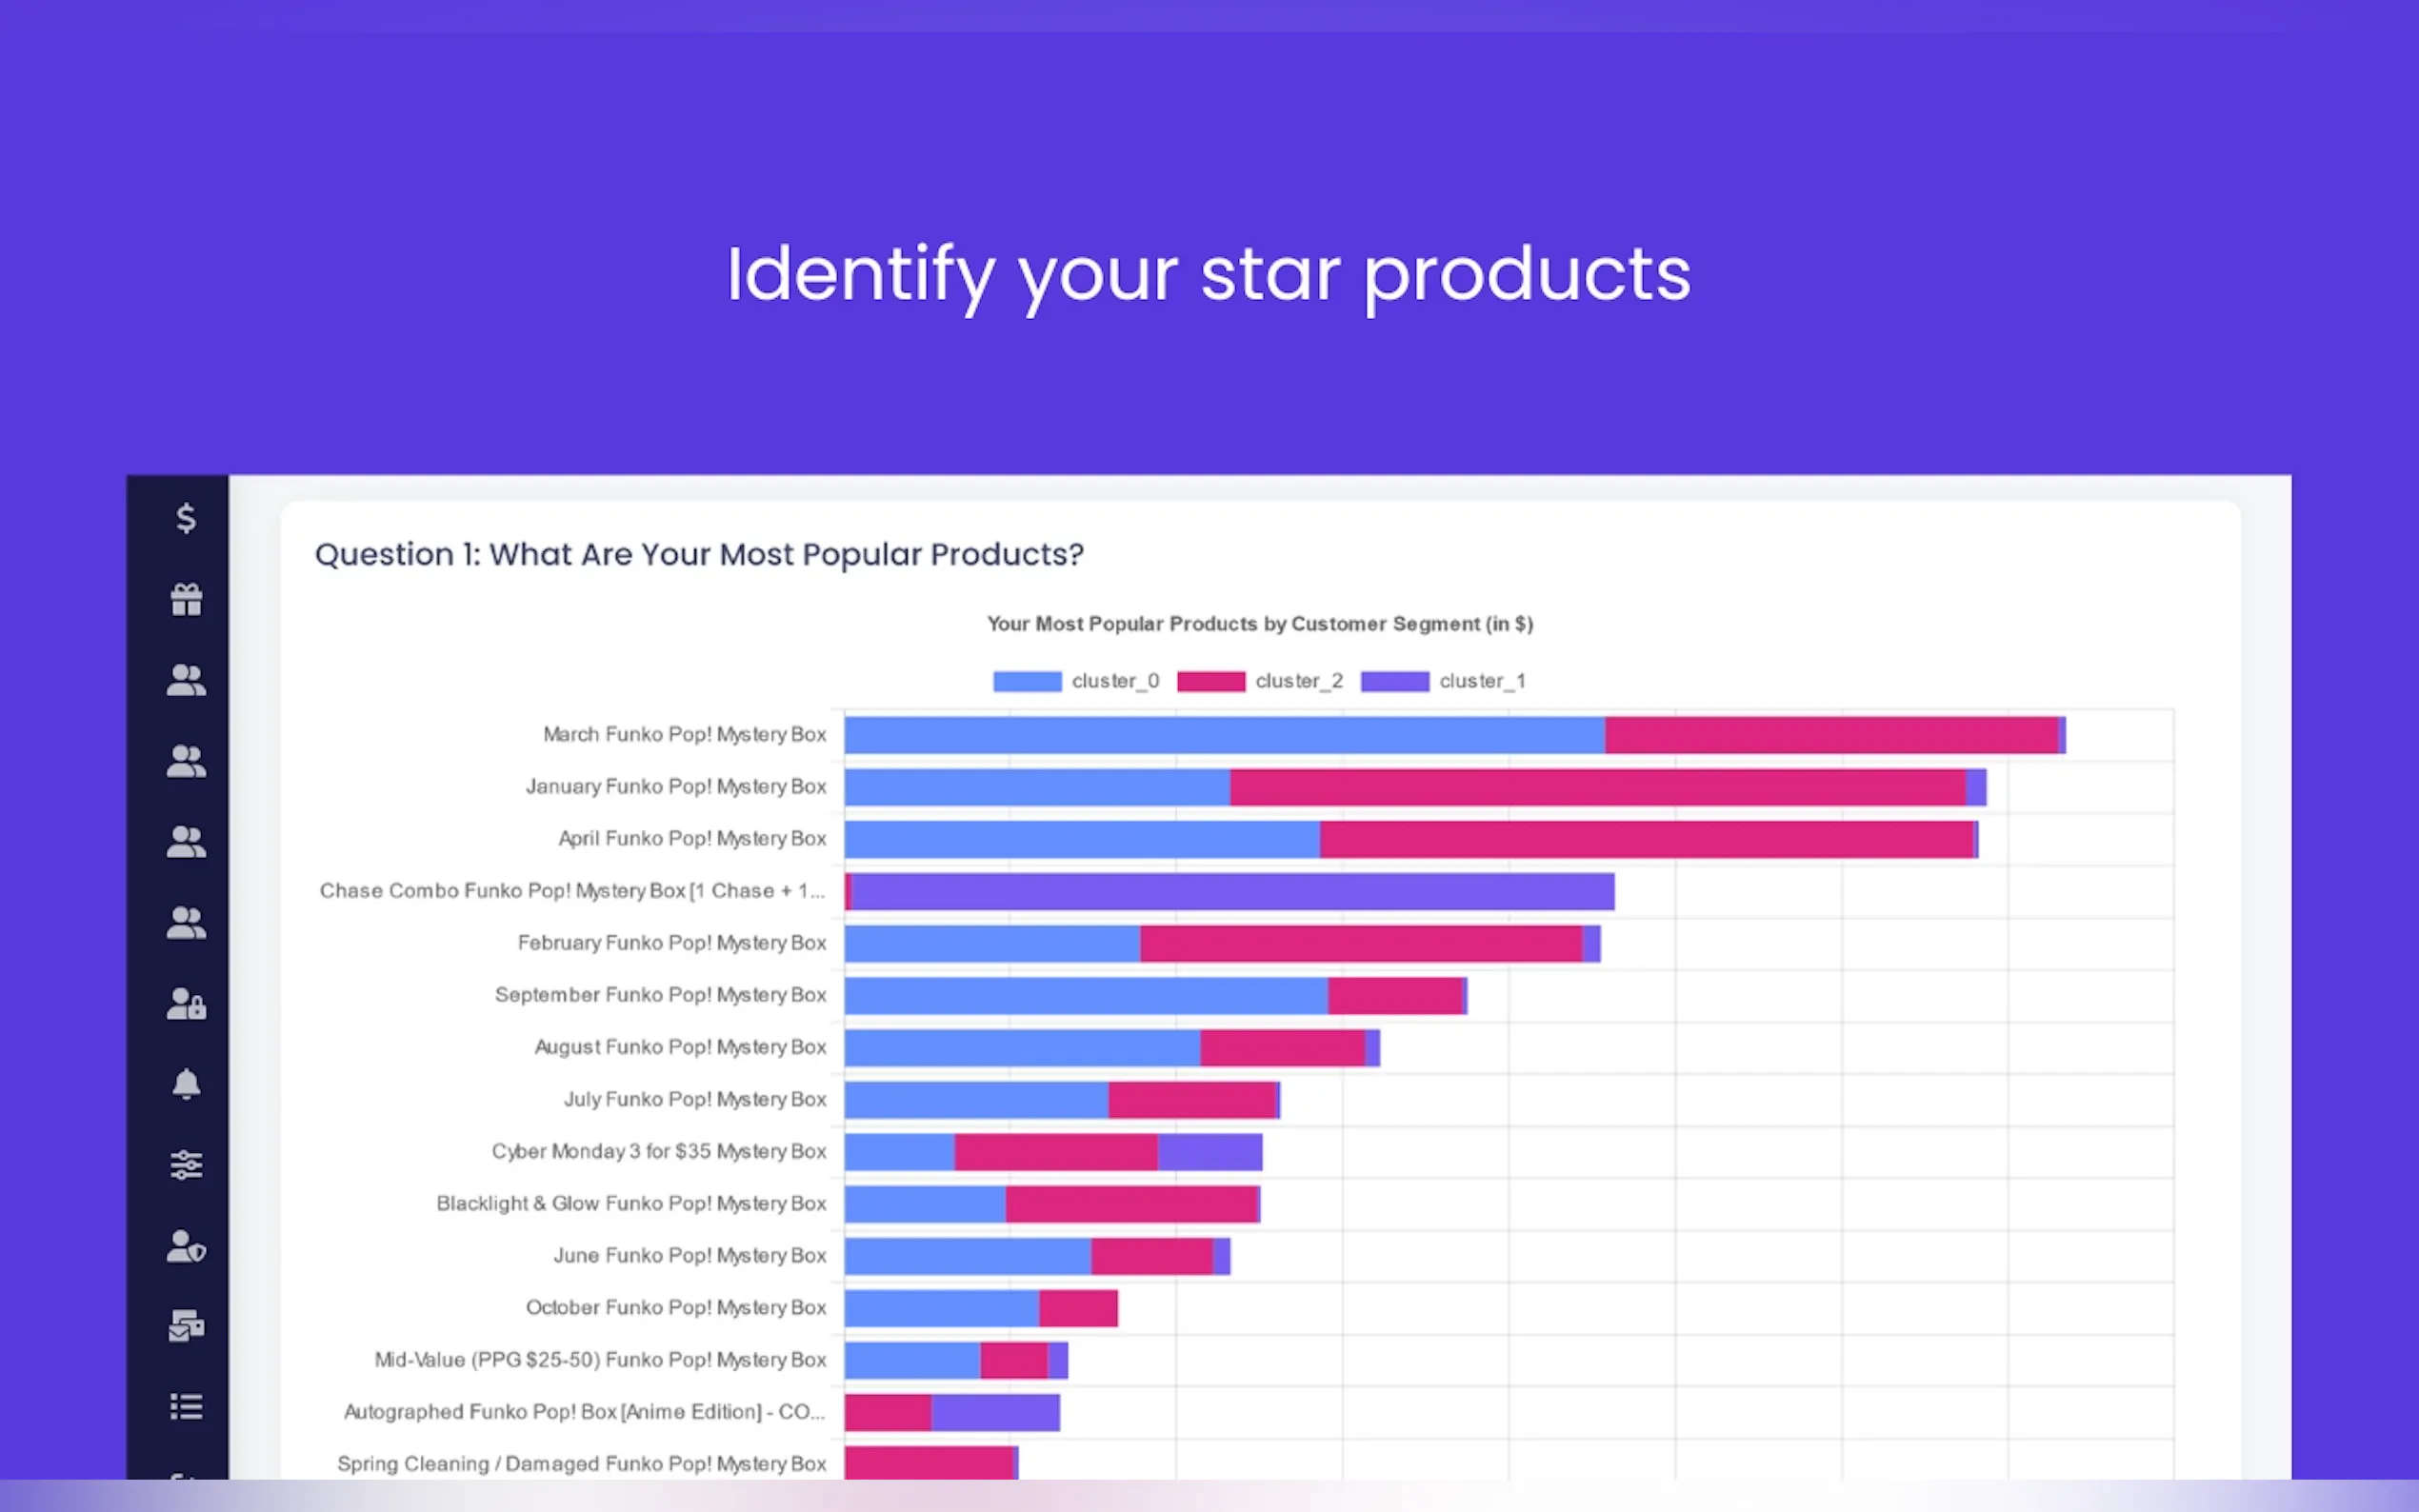
Task: Click the purple segment of Cyber Monday bar
Action: pyautogui.click(x=1210, y=1152)
